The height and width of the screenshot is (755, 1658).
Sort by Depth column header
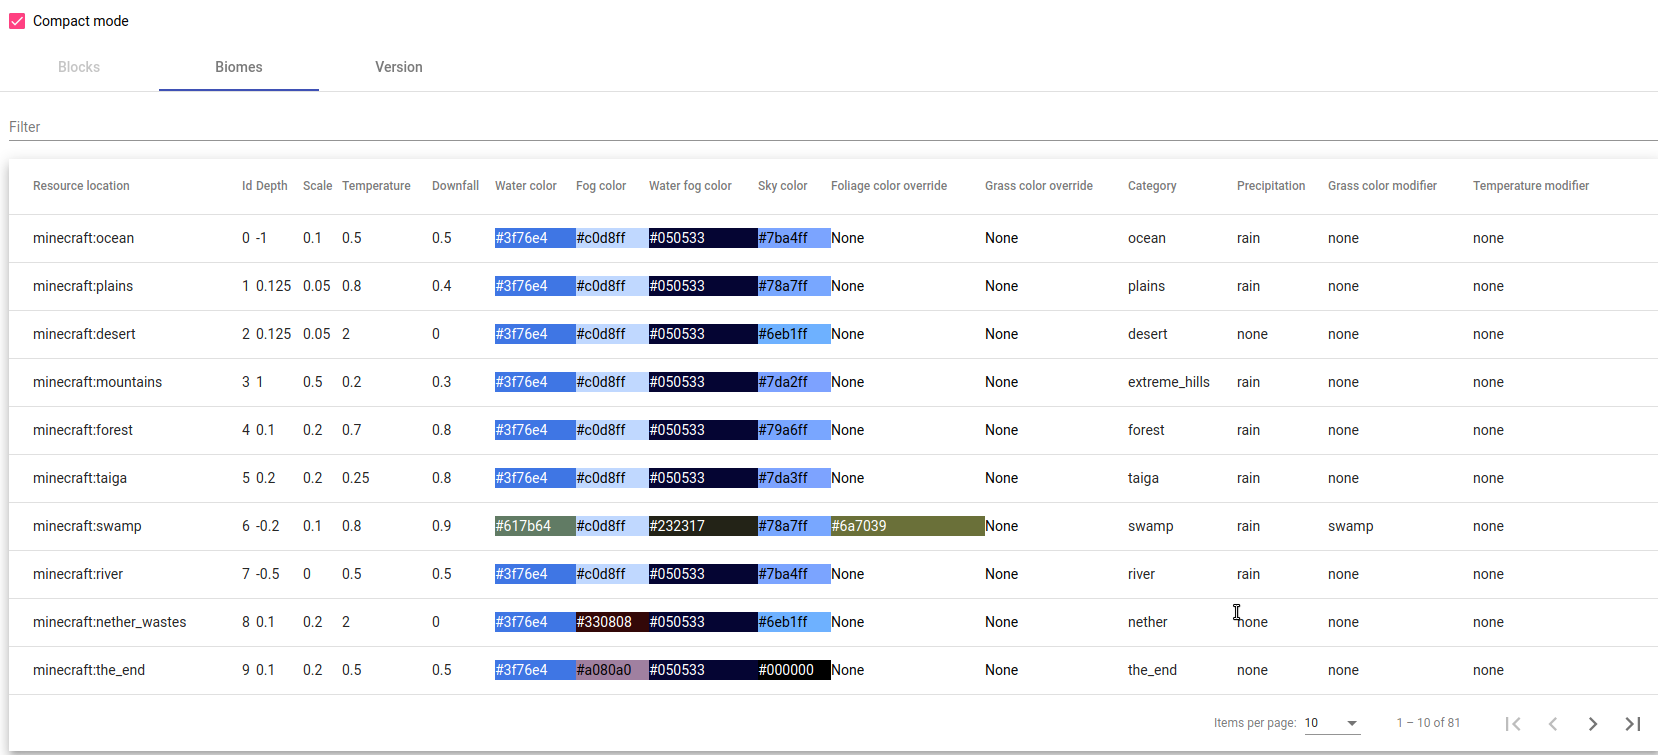(272, 186)
